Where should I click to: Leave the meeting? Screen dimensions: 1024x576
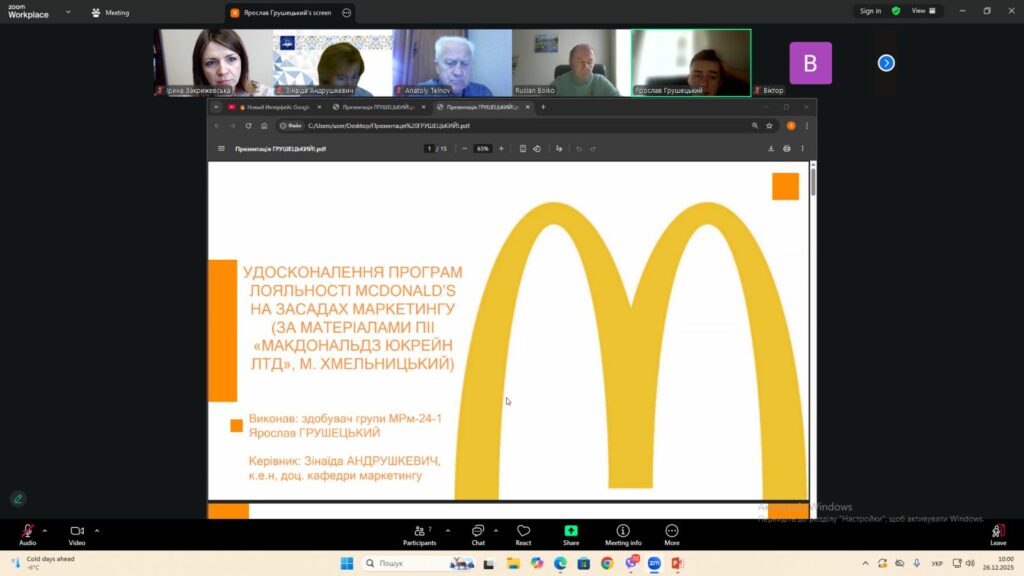coord(997,534)
